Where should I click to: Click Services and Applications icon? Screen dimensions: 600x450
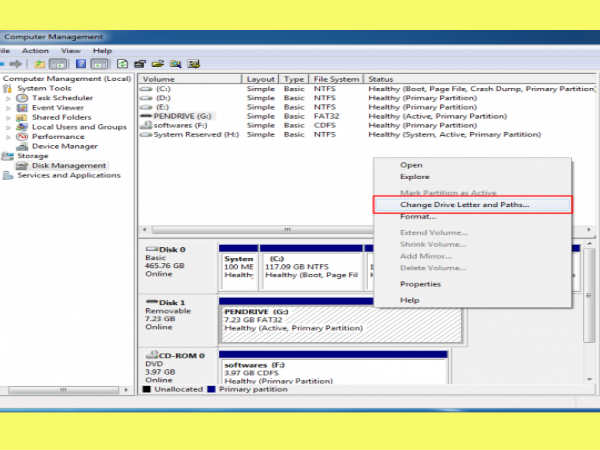(7, 175)
